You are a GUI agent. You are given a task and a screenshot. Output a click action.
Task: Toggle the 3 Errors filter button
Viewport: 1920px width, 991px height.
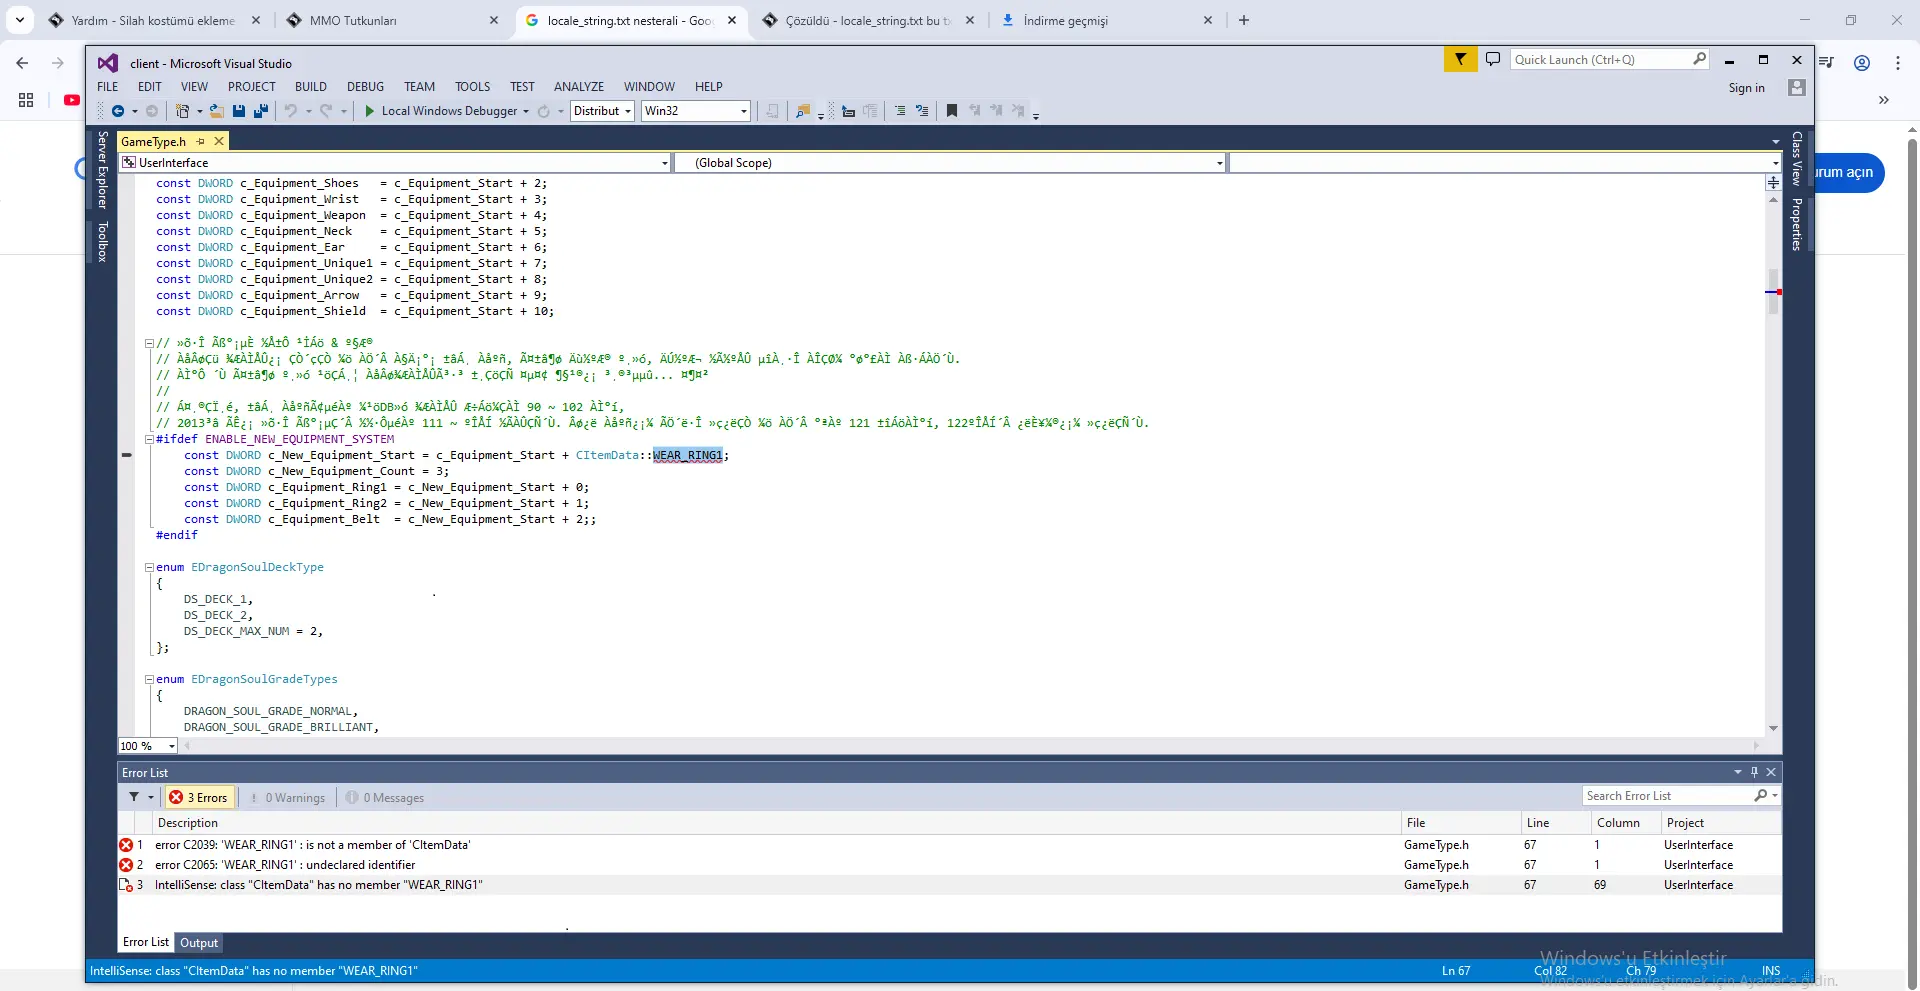click(x=199, y=797)
